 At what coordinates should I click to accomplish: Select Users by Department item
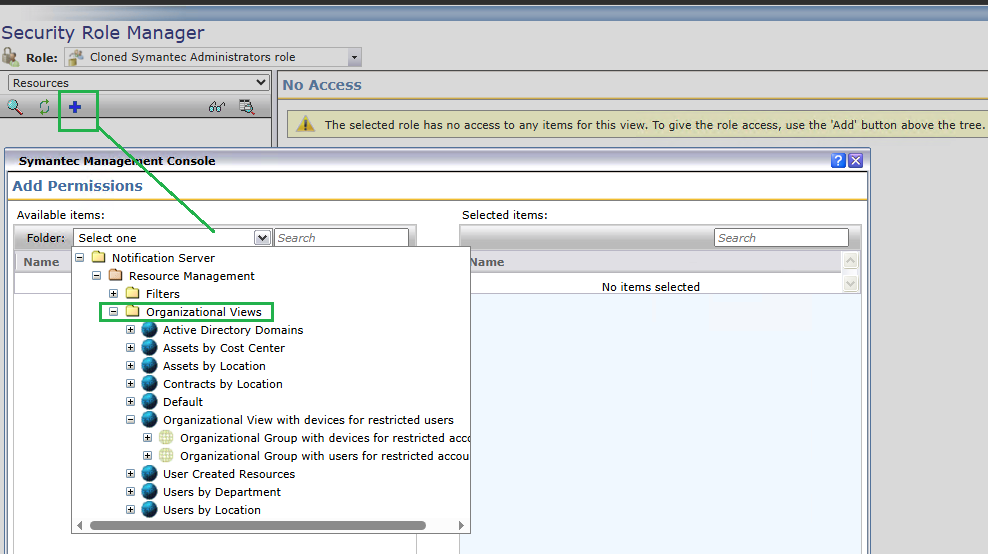point(222,492)
